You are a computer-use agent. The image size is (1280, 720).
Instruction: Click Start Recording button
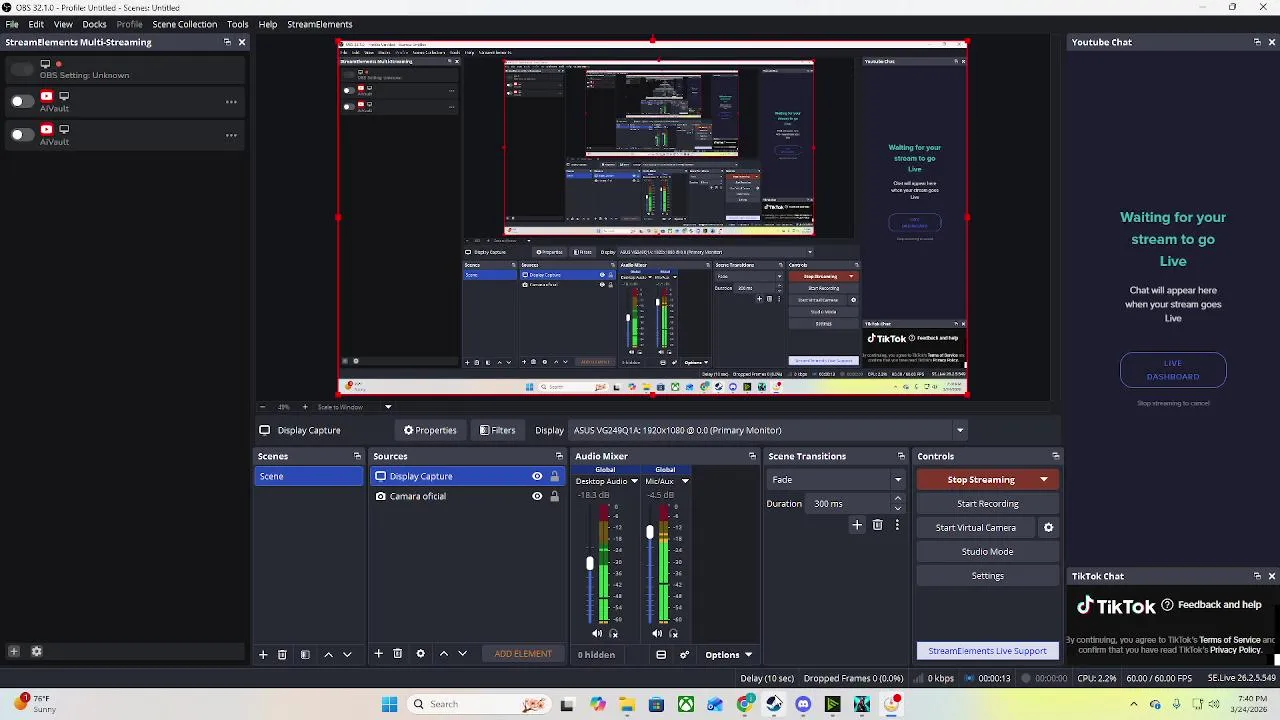tap(987, 504)
